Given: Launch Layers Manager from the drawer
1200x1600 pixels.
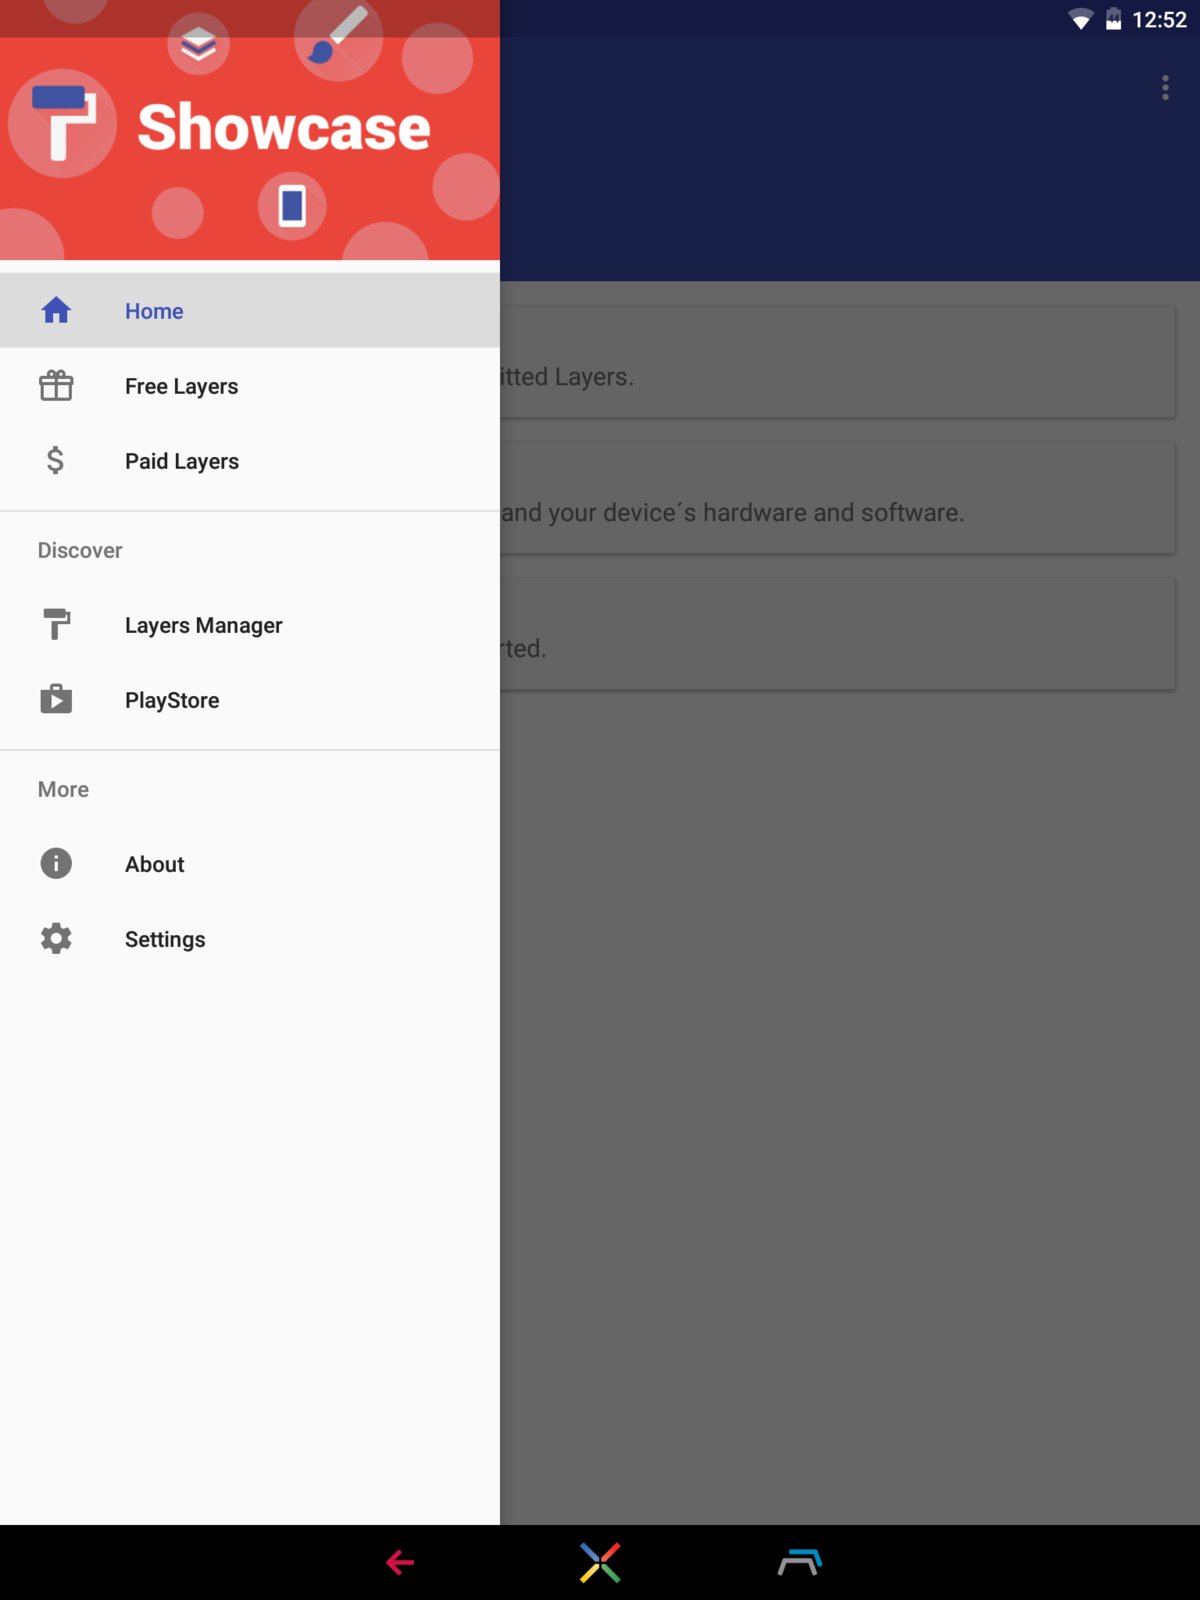Looking at the screenshot, I should click(x=203, y=625).
